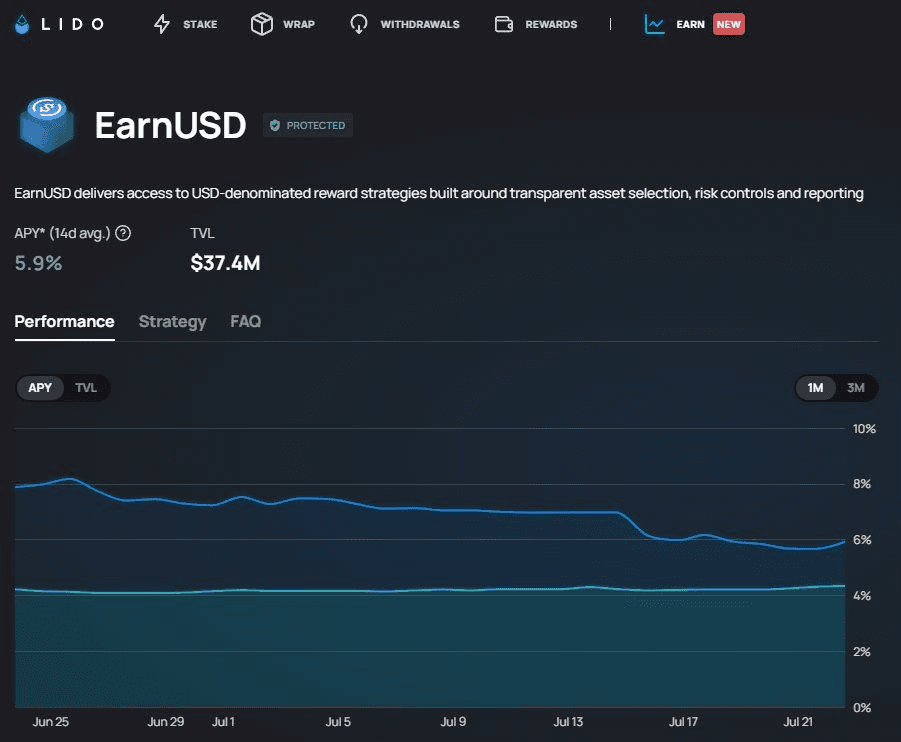Click the Protected shield badge

click(307, 125)
